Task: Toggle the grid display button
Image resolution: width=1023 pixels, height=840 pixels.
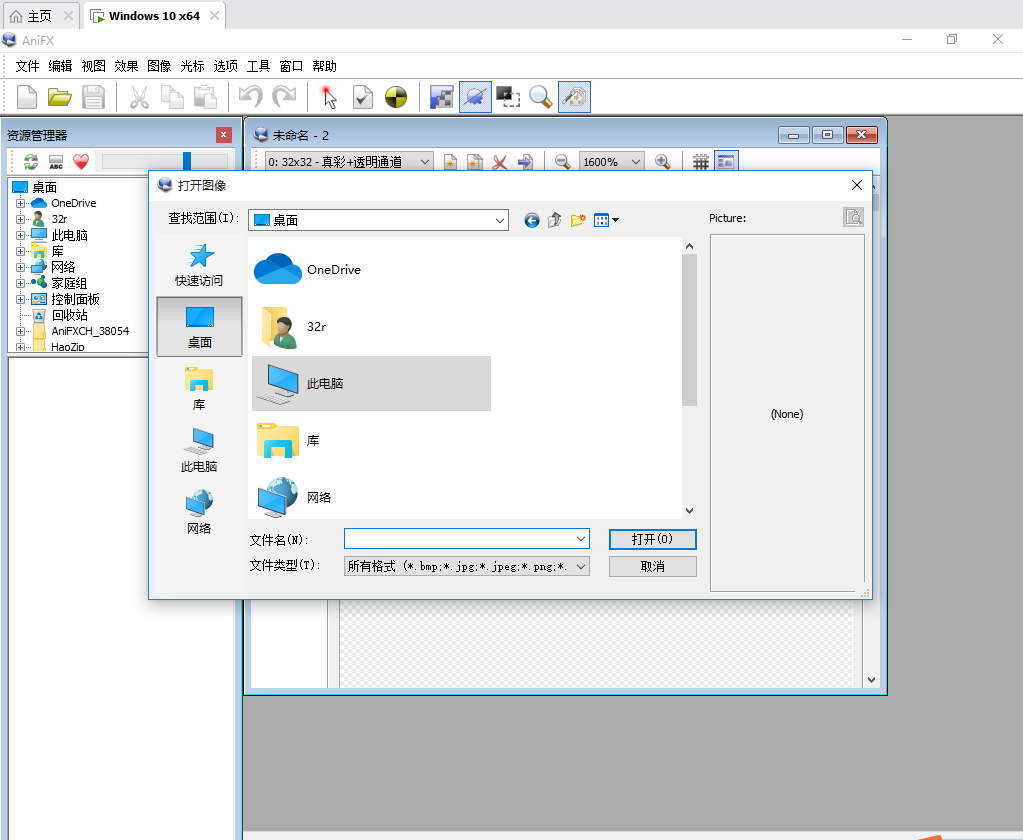Action: (x=701, y=162)
